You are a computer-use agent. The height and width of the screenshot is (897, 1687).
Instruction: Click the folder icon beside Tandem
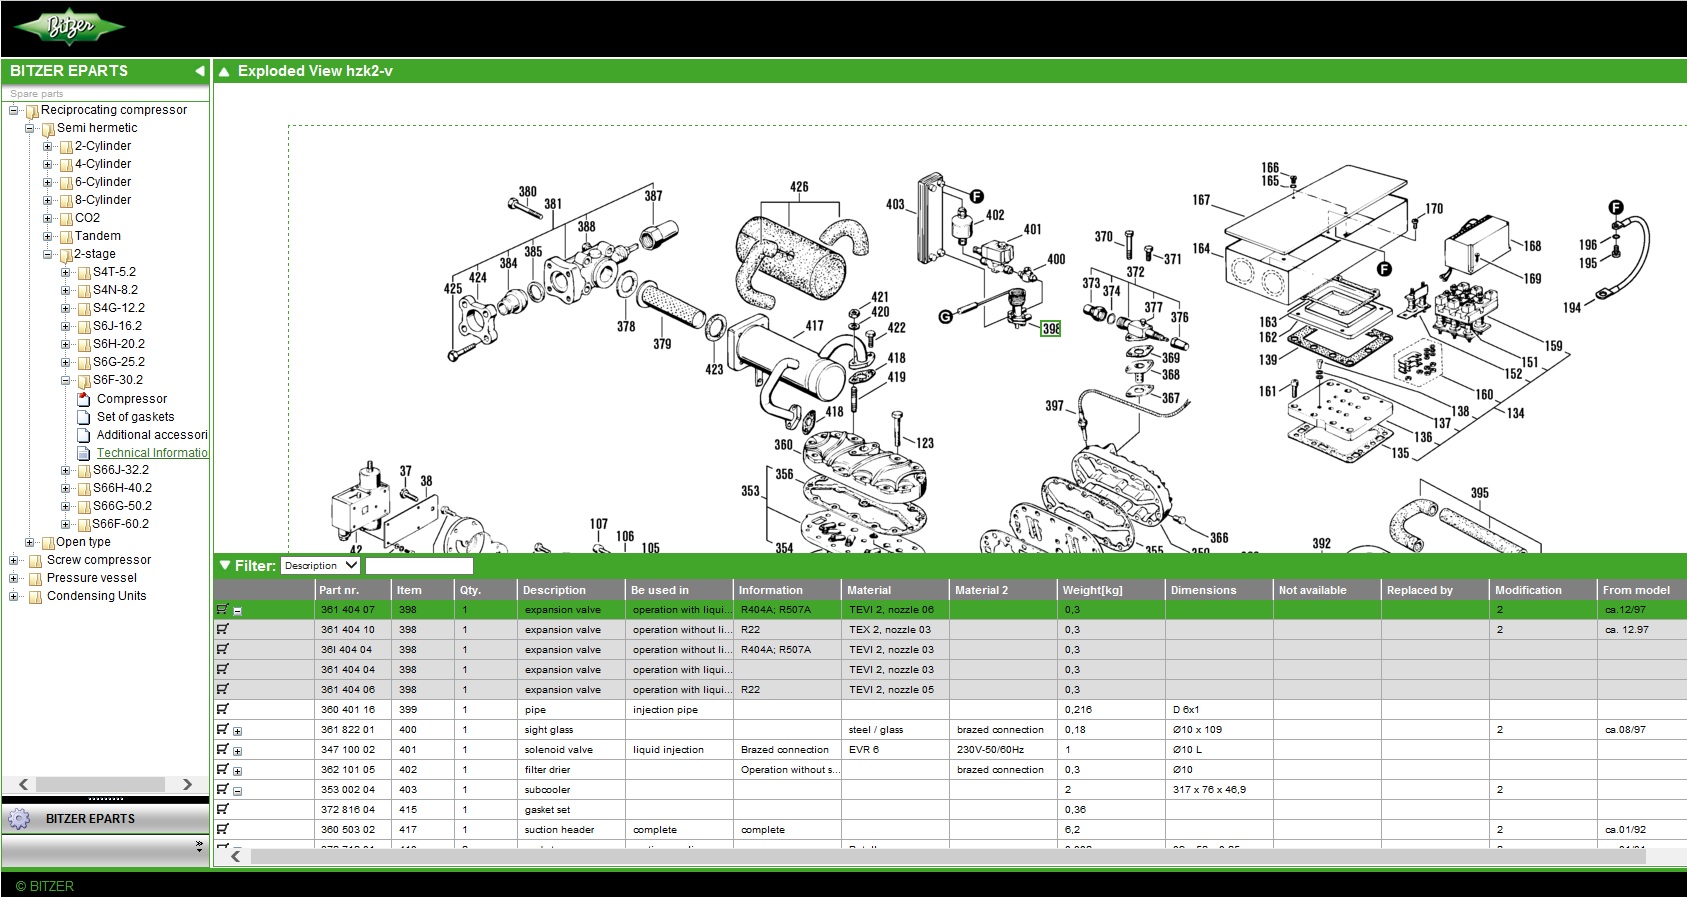pyautogui.click(x=66, y=237)
